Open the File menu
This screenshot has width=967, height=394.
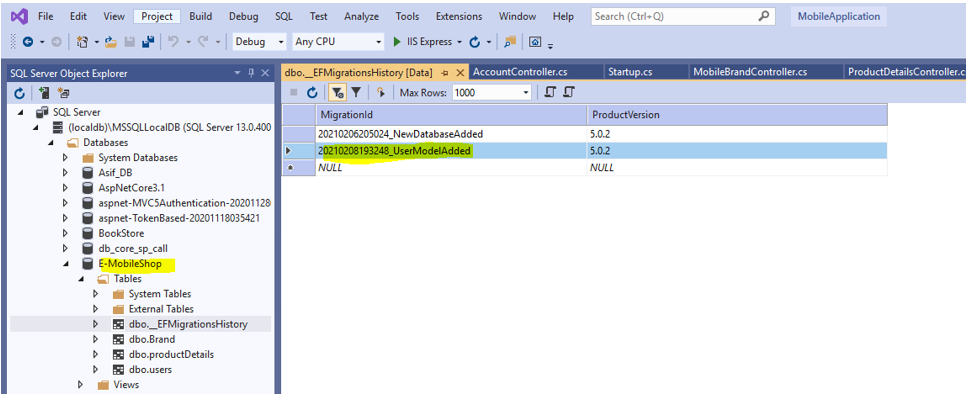click(46, 17)
